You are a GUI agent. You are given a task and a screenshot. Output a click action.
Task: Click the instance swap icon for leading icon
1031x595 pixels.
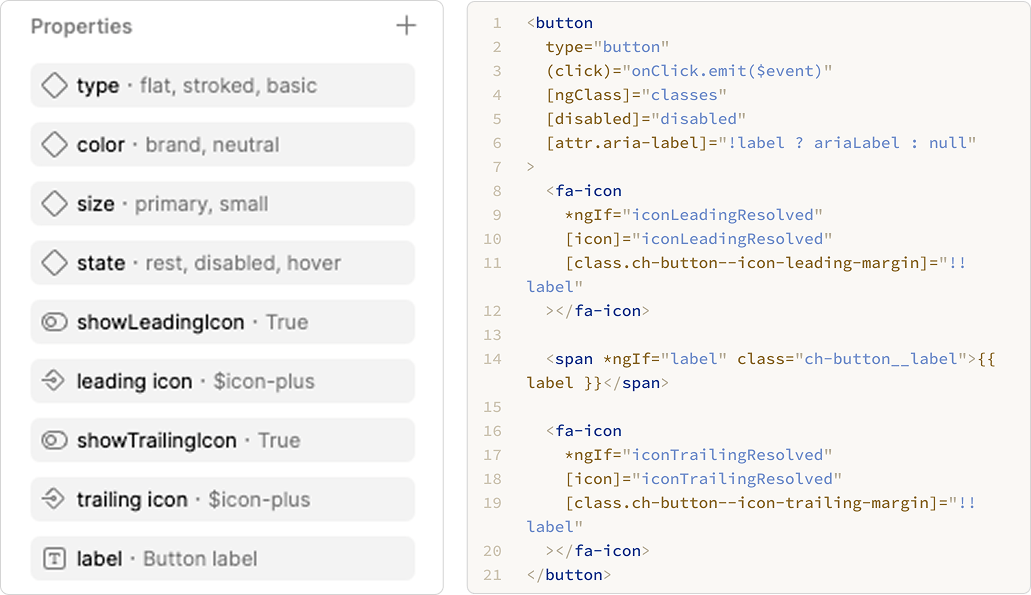coord(54,381)
